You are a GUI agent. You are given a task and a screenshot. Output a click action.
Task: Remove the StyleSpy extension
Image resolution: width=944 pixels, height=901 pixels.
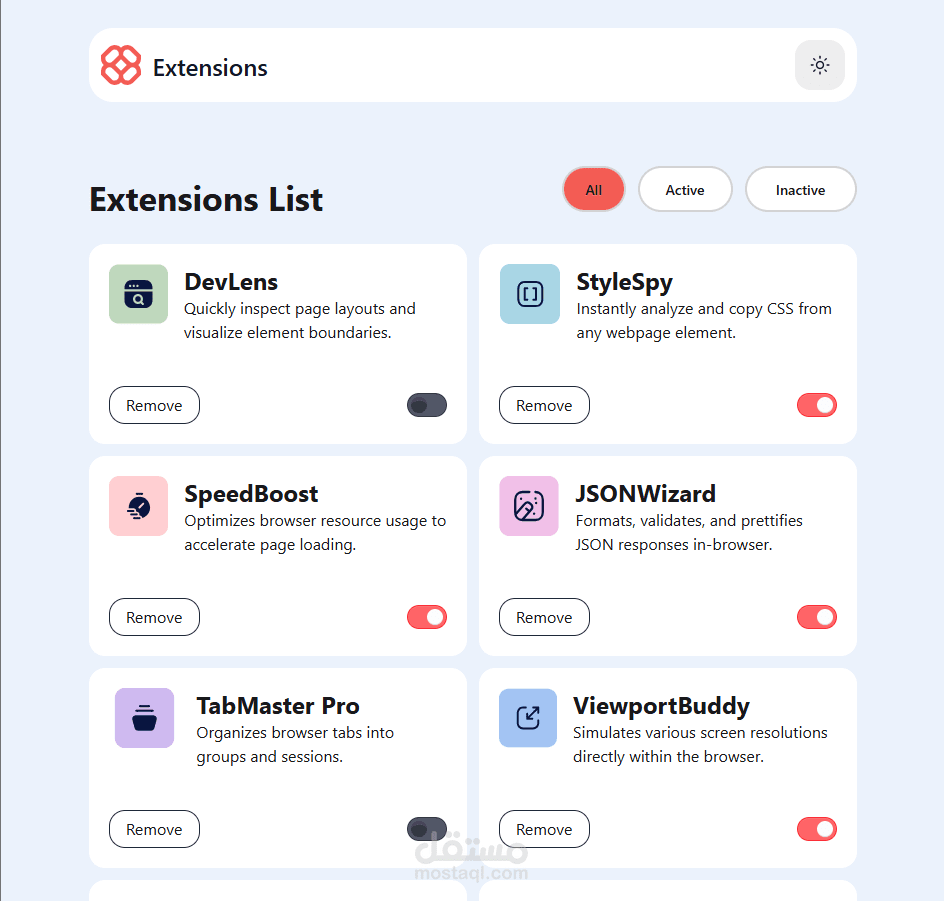[x=544, y=405]
